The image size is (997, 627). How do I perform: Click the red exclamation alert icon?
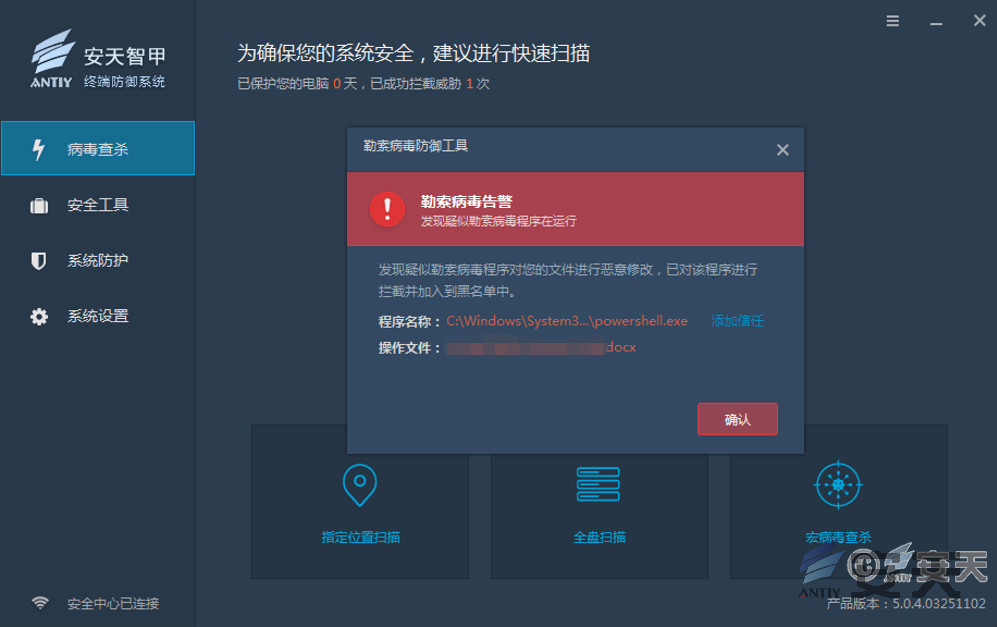(387, 209)
